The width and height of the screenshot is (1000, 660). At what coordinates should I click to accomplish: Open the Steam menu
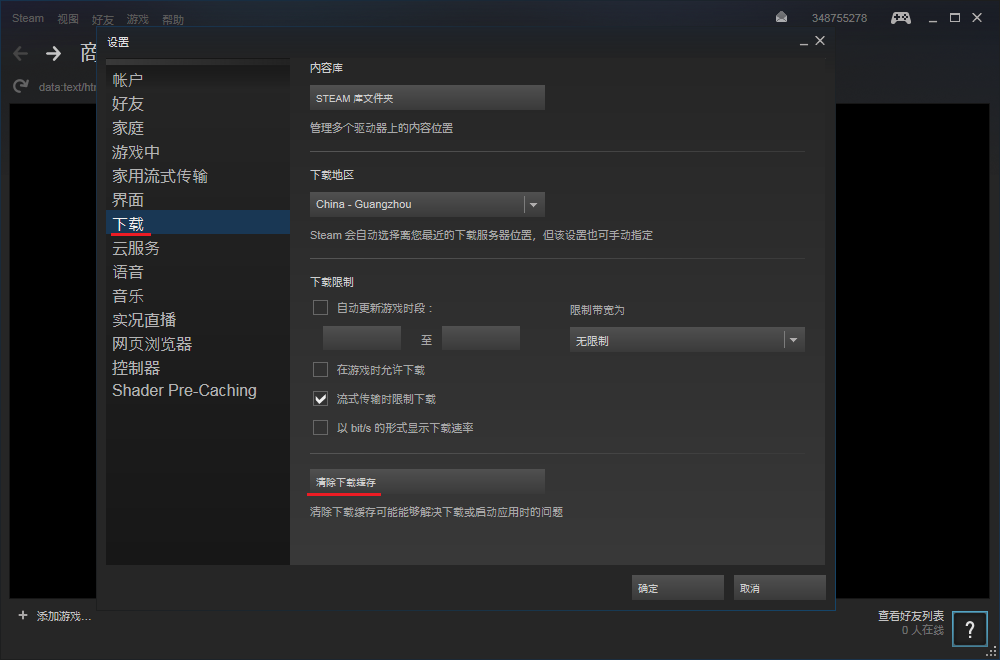(x=28, y=18)
